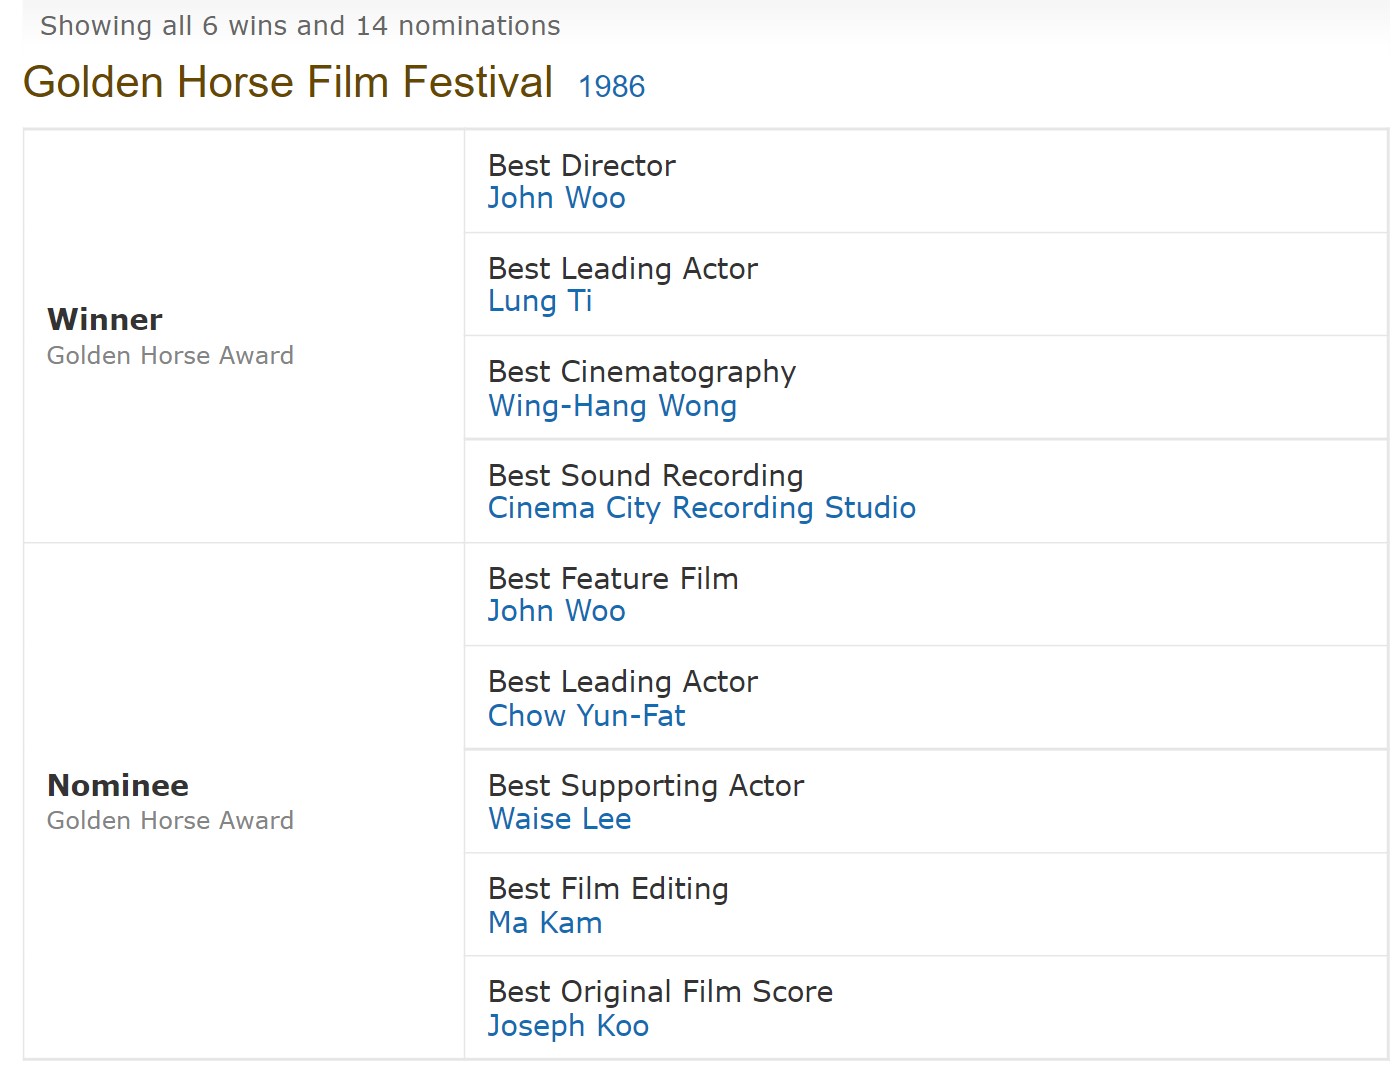Select the 'Best Supporting Actor' category text
Image resolution: width=1395 pixels, height=1069 pixels.
[646, 786]
